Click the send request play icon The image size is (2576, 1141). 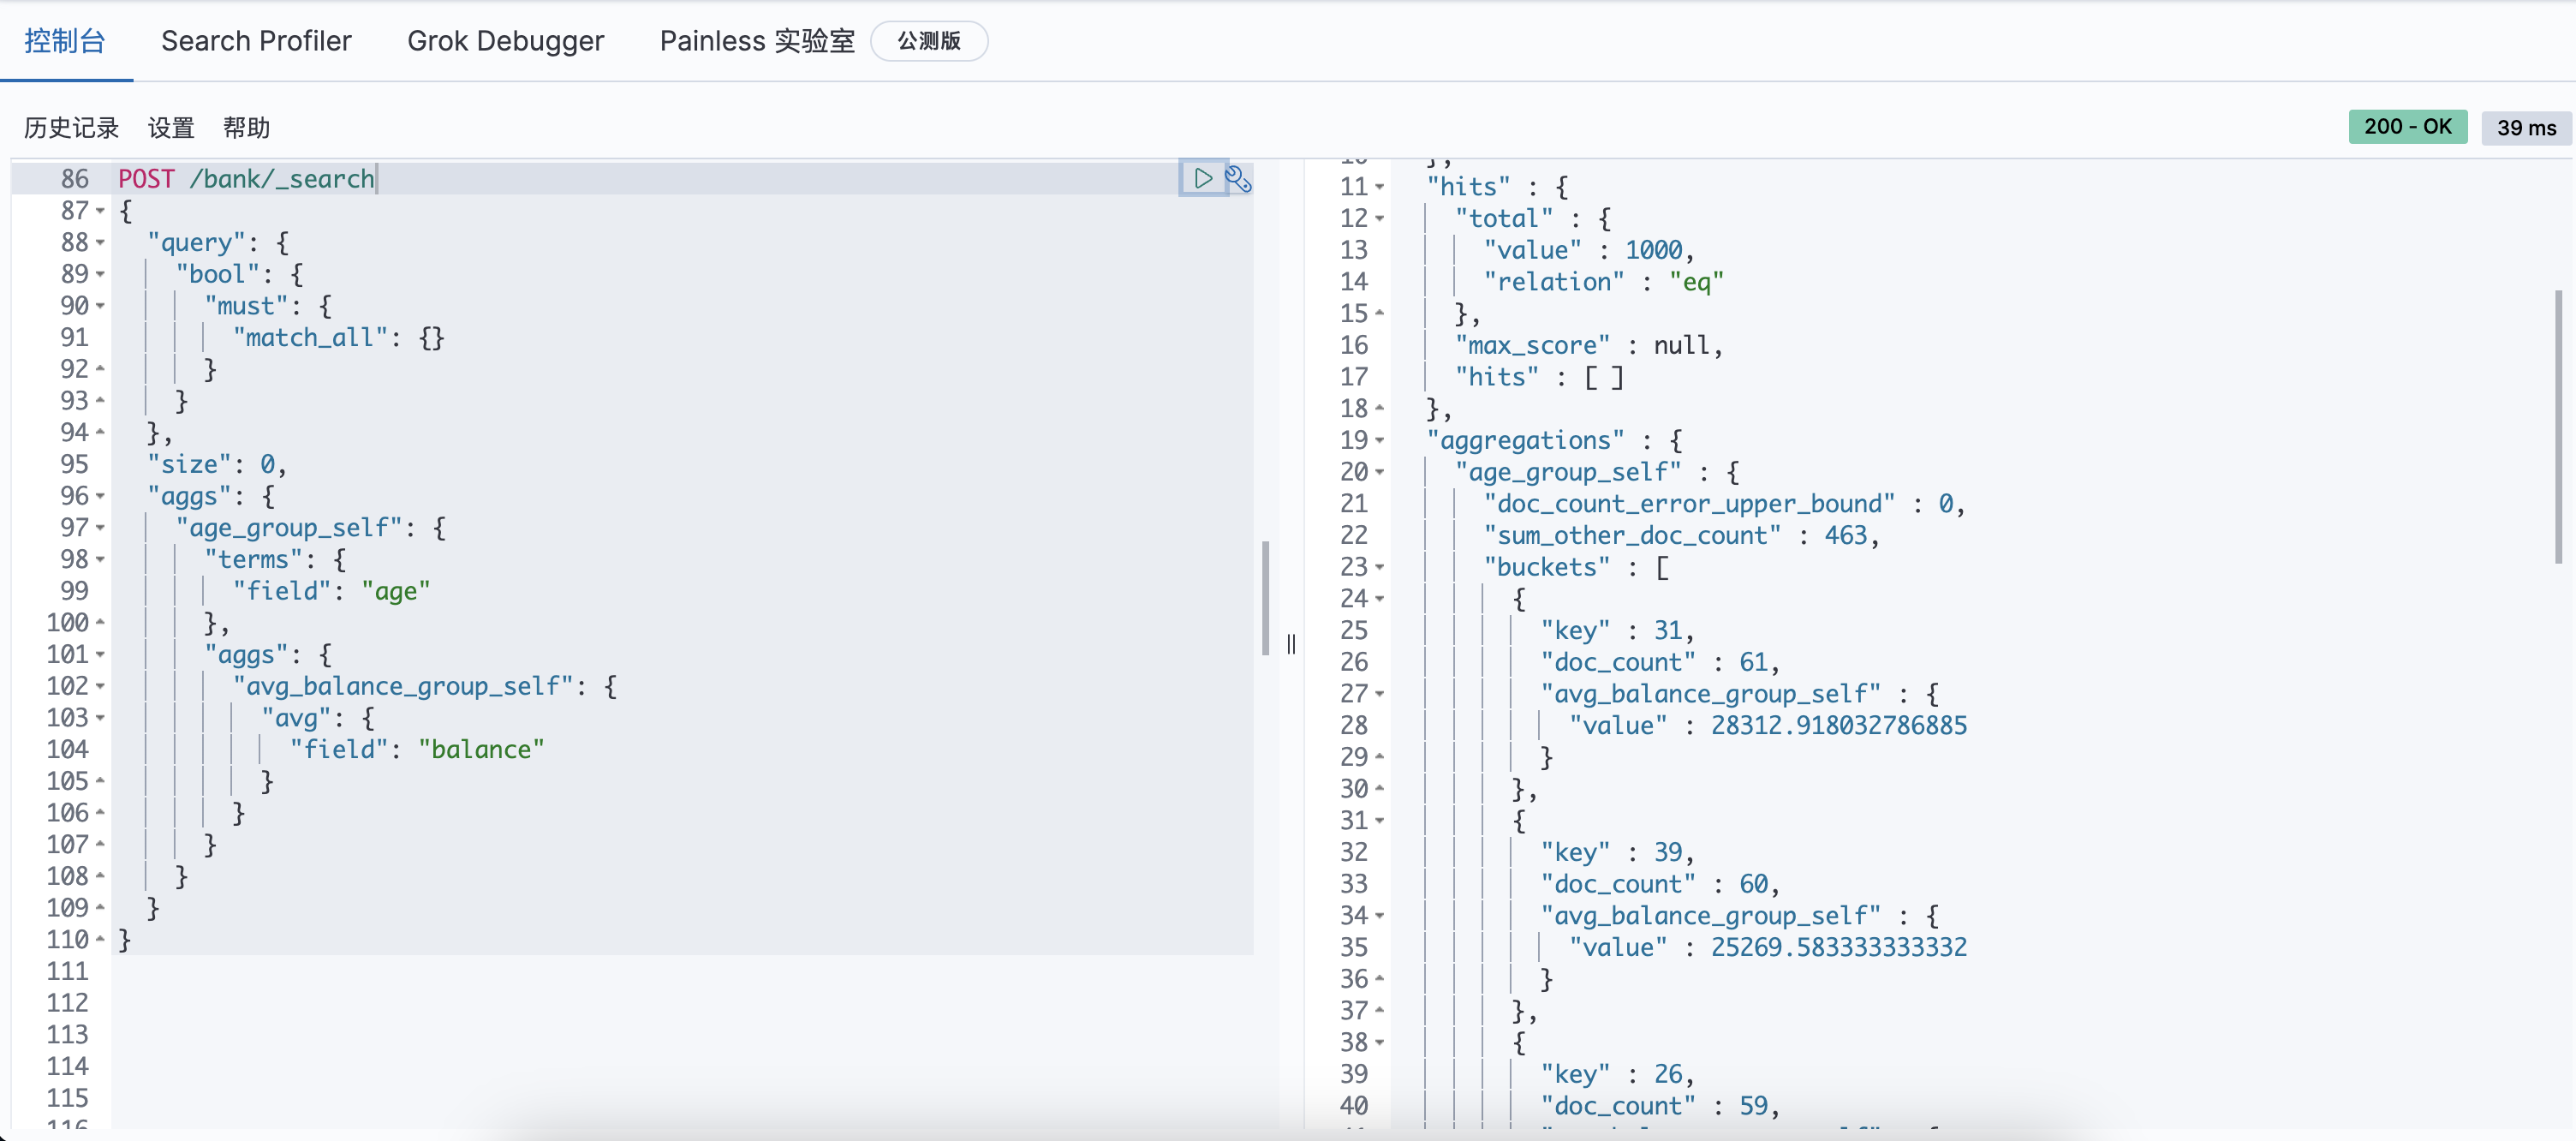(x=1203, y=178)
